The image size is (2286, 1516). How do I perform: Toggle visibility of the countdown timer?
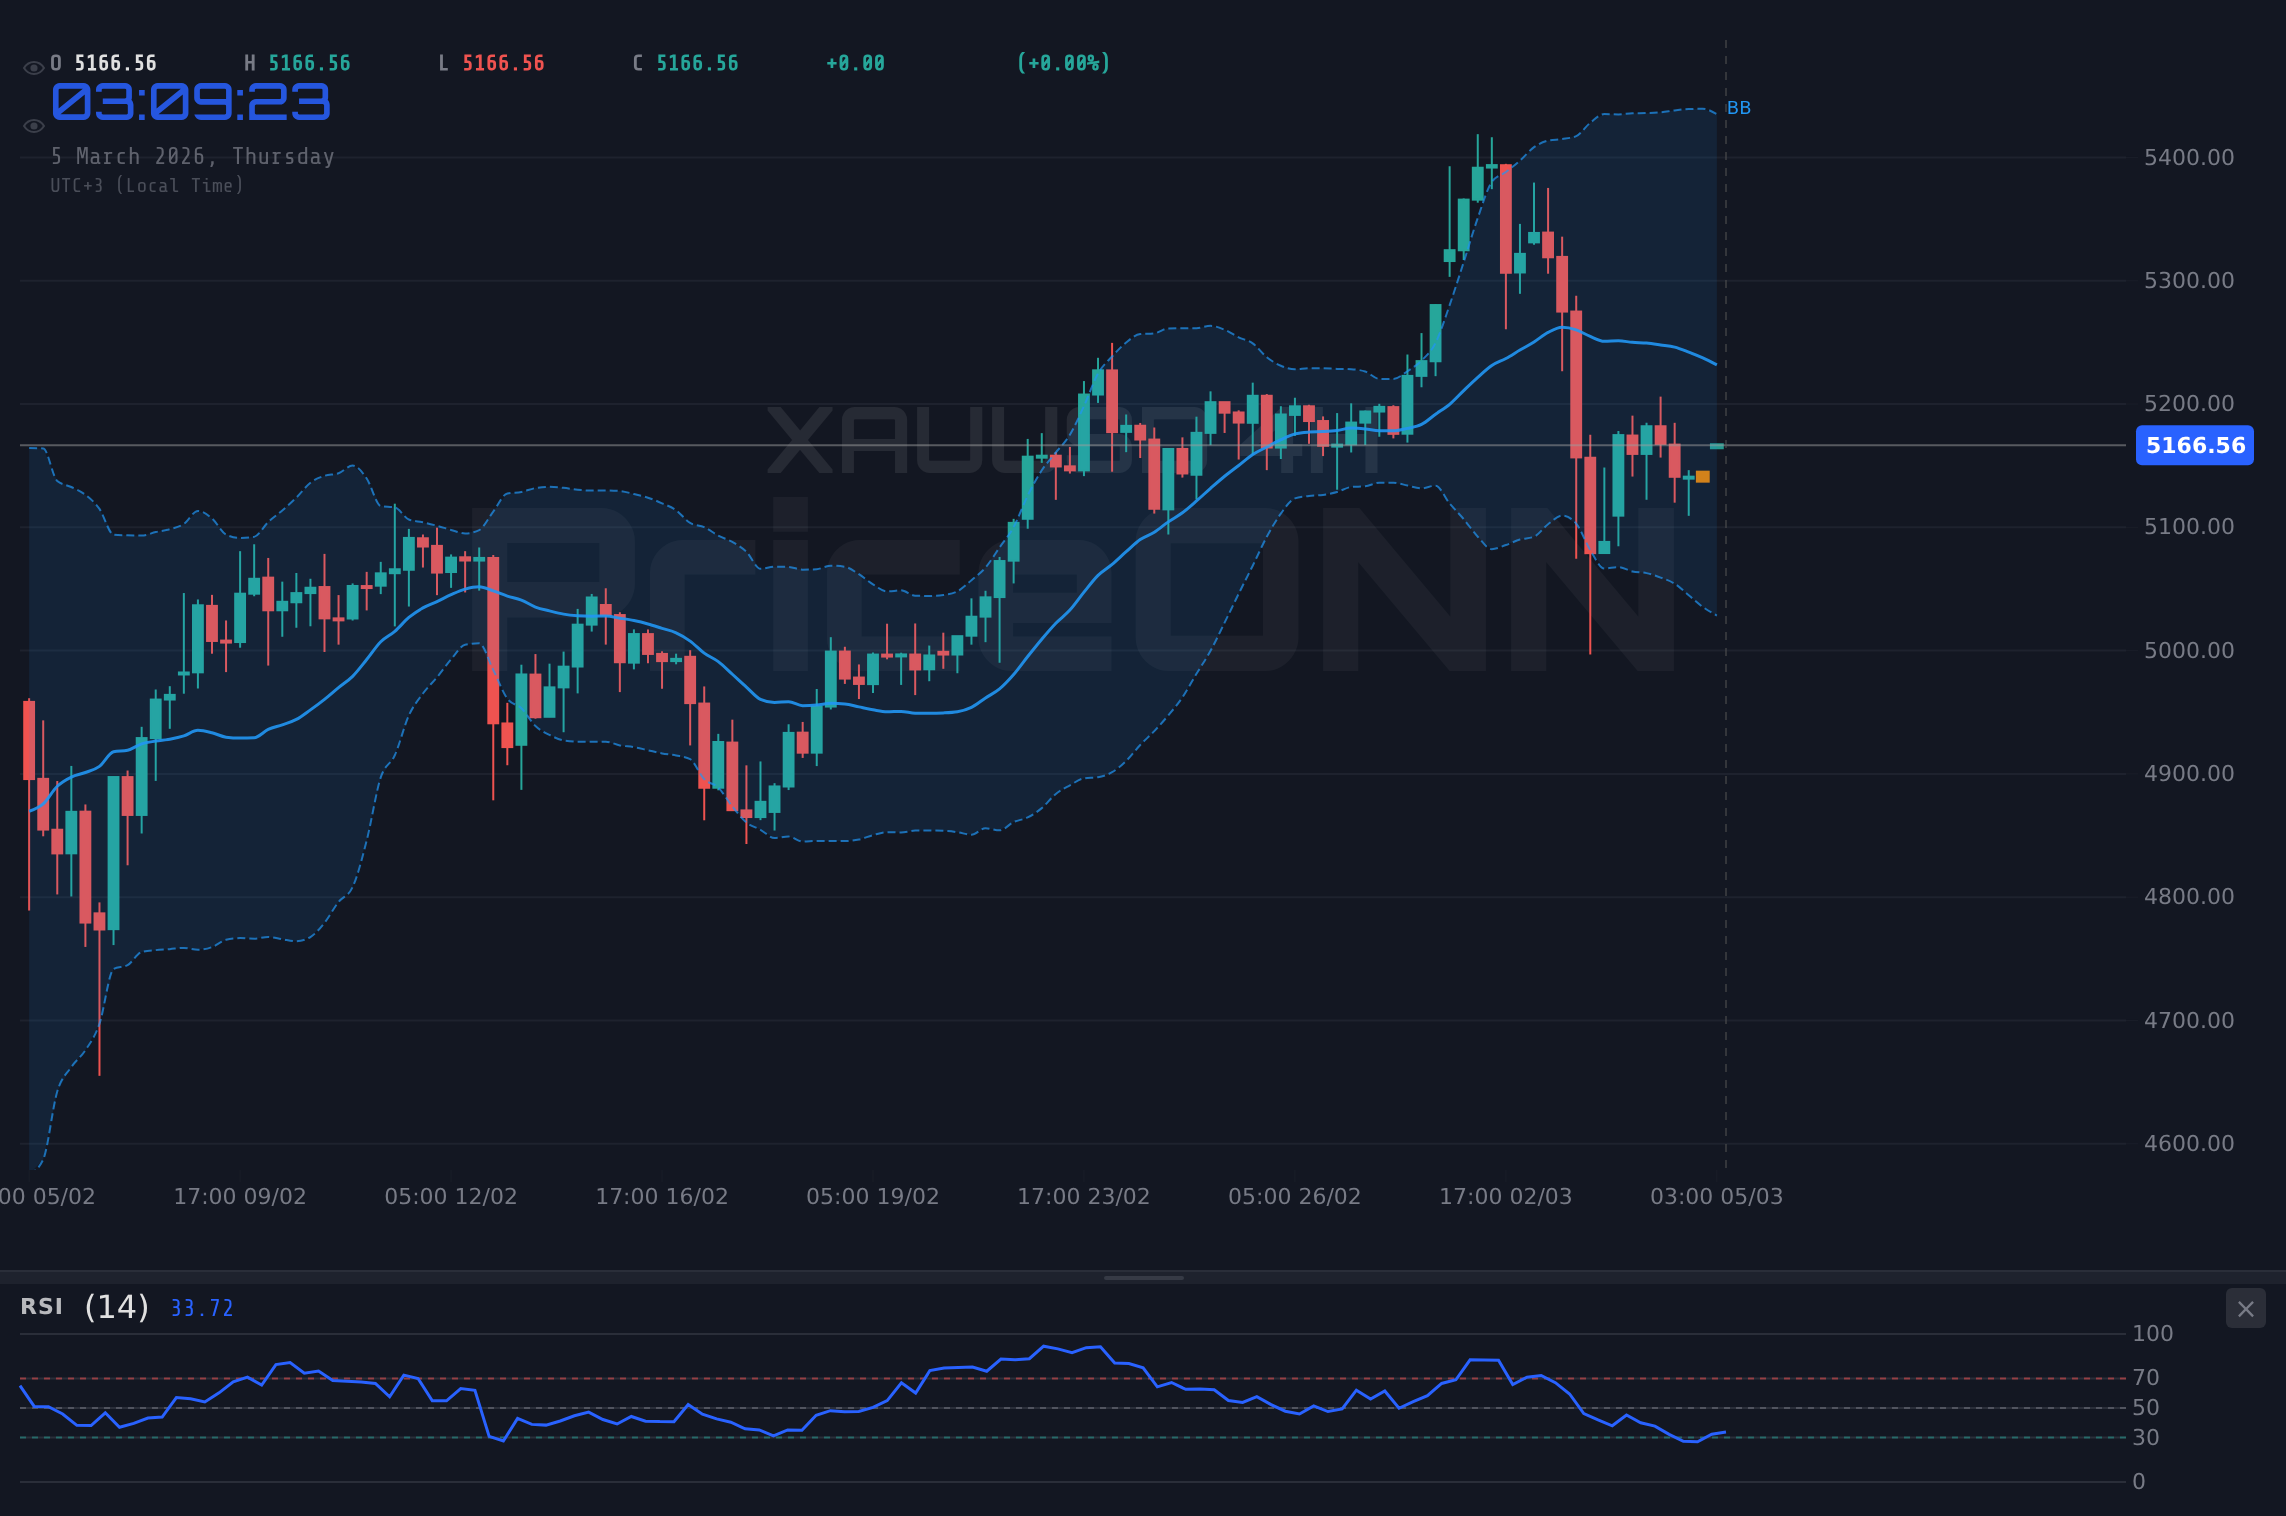[x=33, y=125]
